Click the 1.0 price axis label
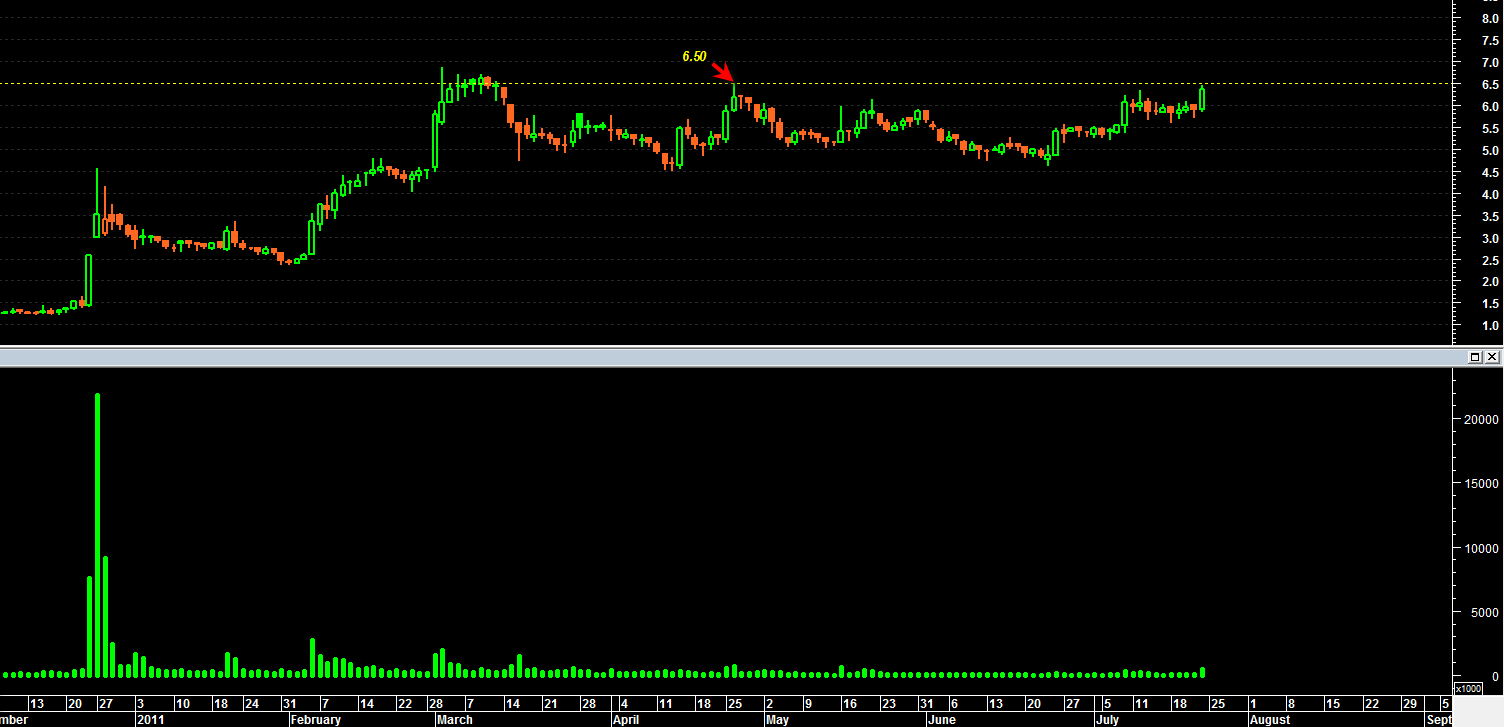This screenshot has height=727, width=1504. coord(1490,326)
